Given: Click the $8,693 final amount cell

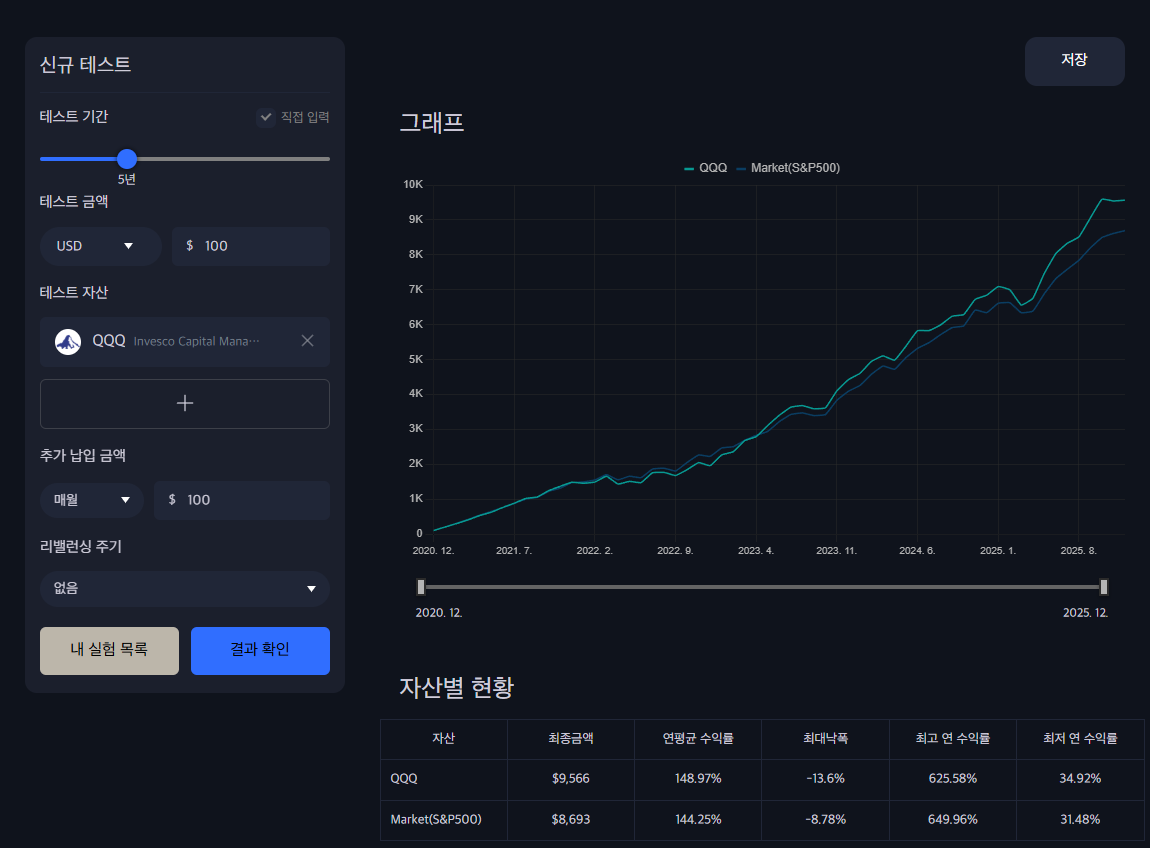Looking at the screenshot, I should [x=571, y=819].
